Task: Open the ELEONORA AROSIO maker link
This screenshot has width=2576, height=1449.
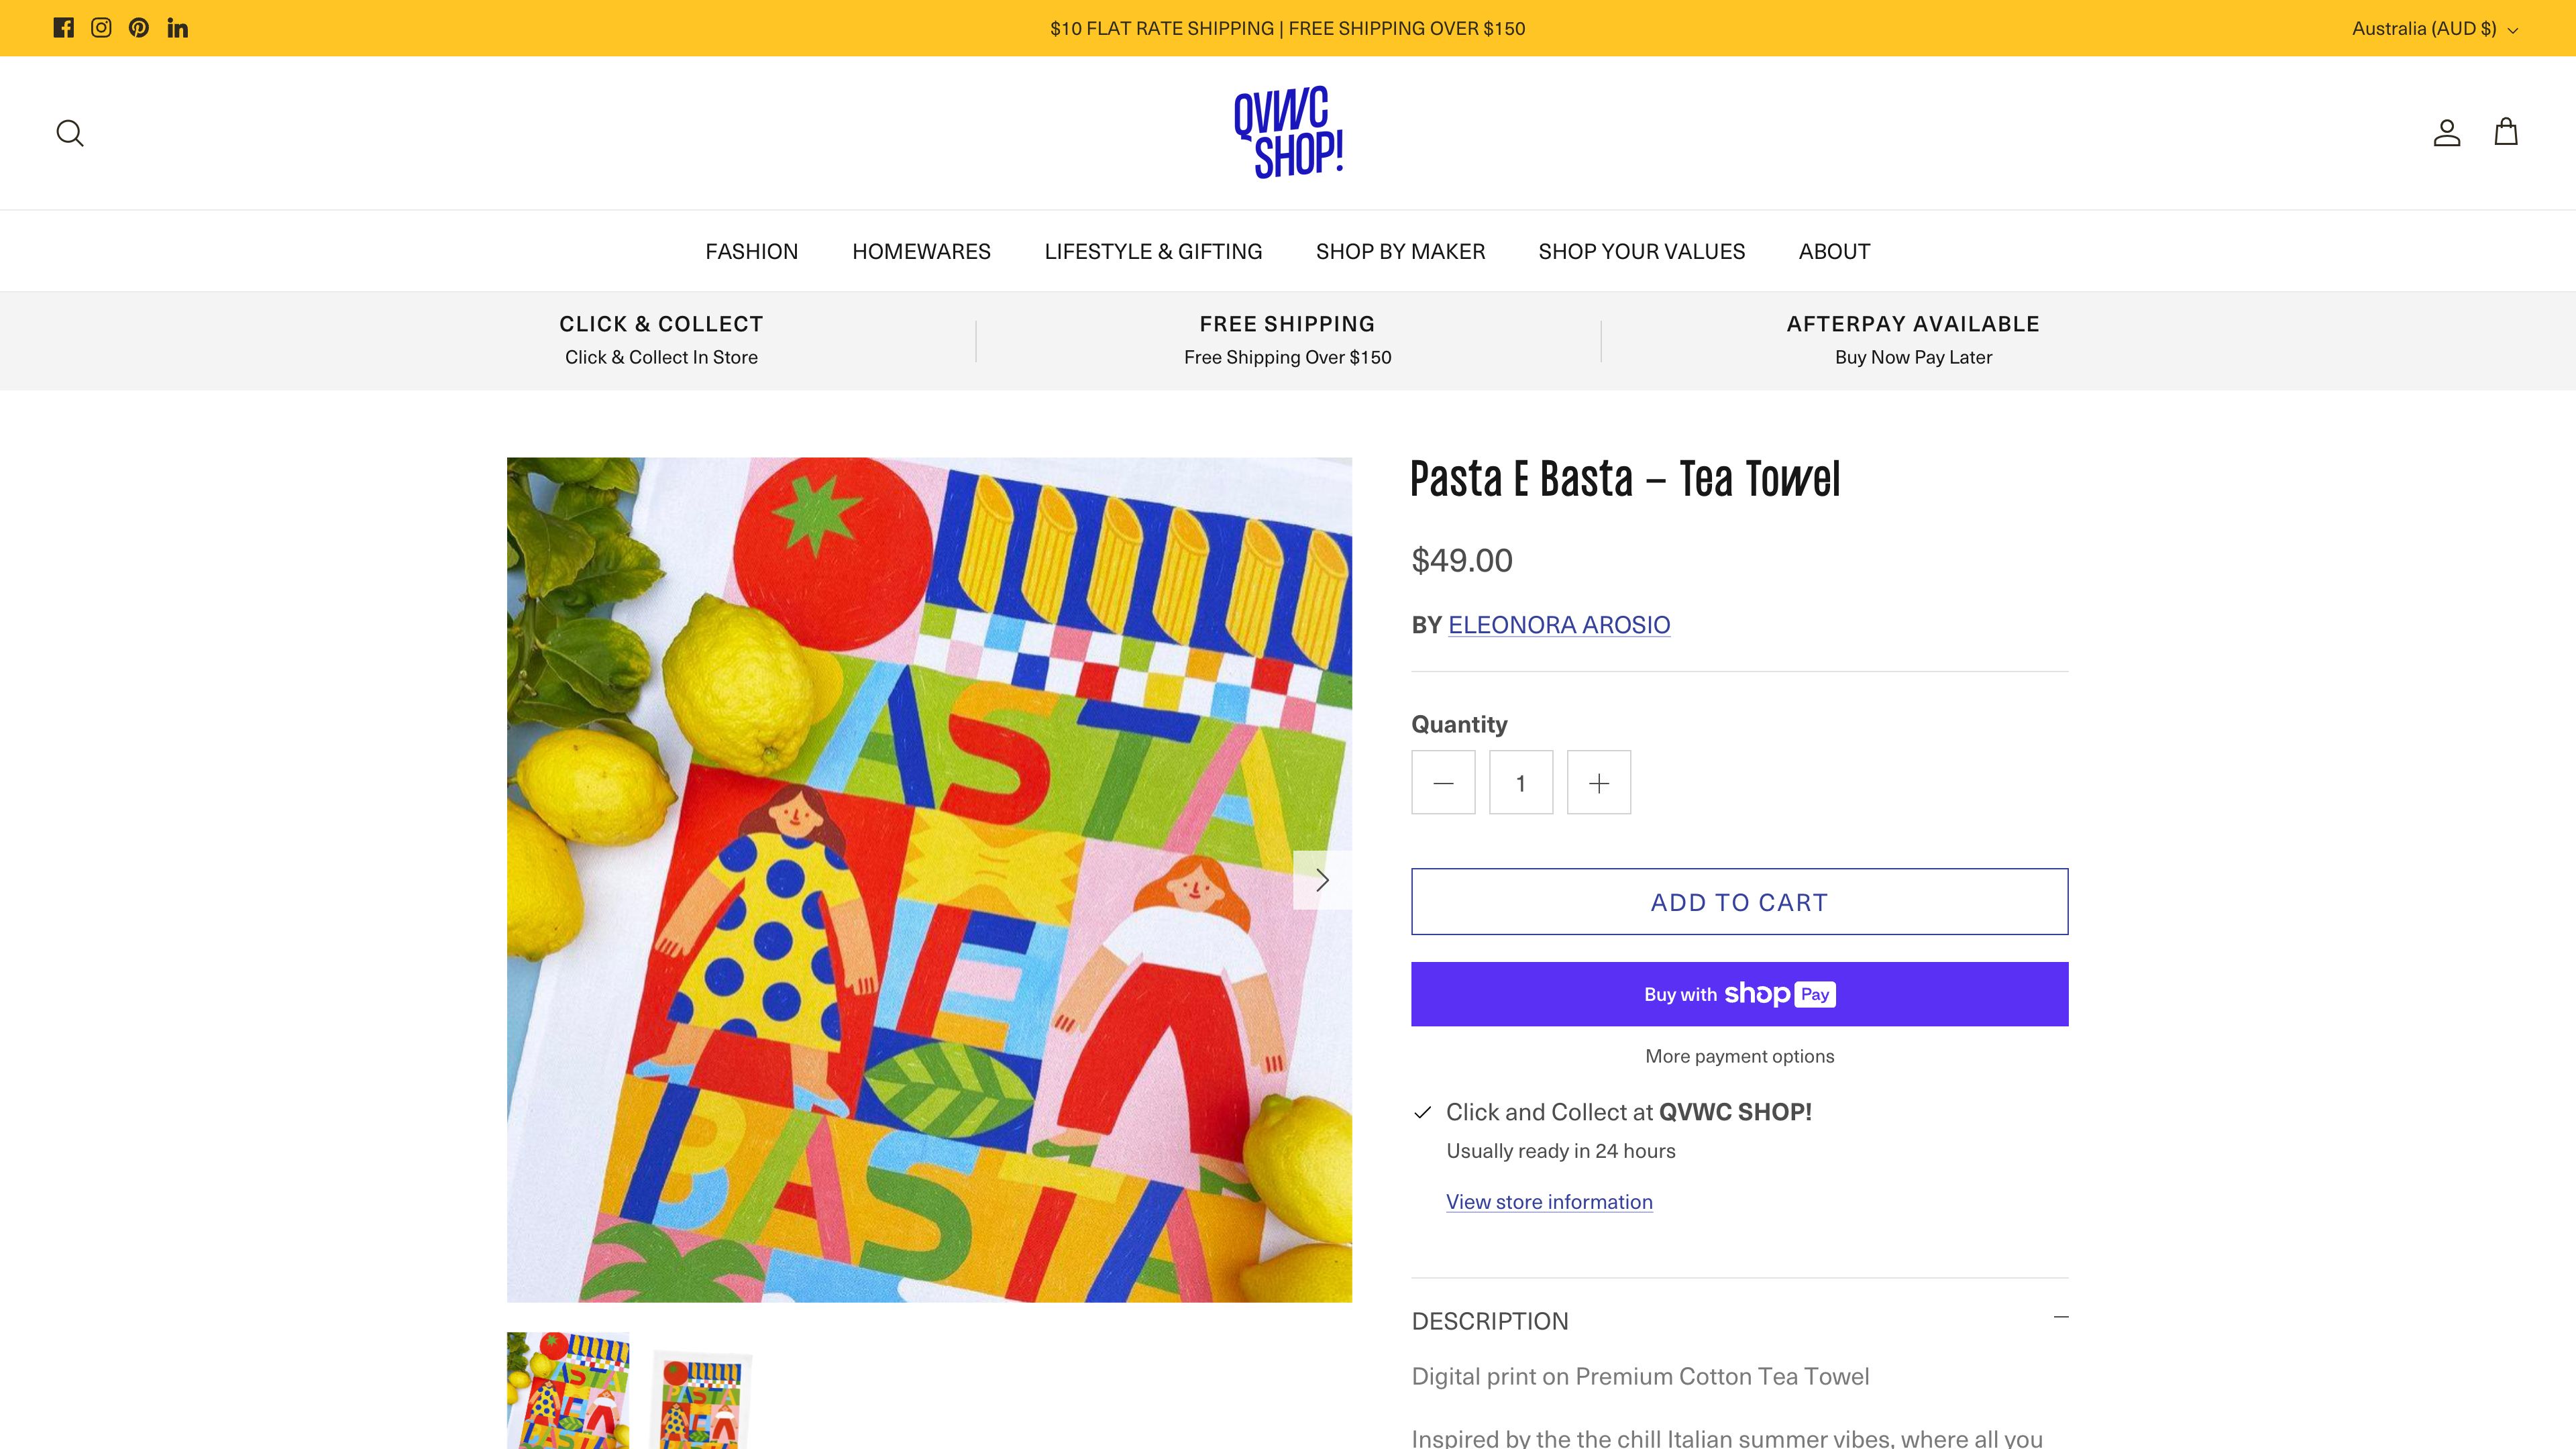Action: coord(1559,625)
